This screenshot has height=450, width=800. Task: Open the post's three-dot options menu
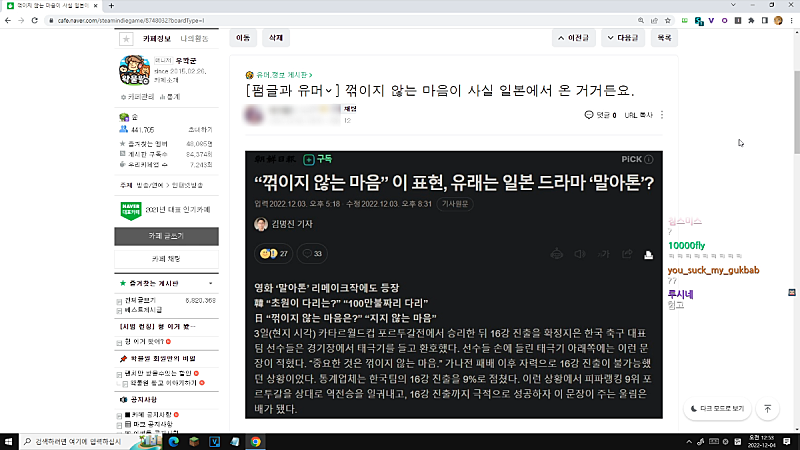tap(662, 115)
